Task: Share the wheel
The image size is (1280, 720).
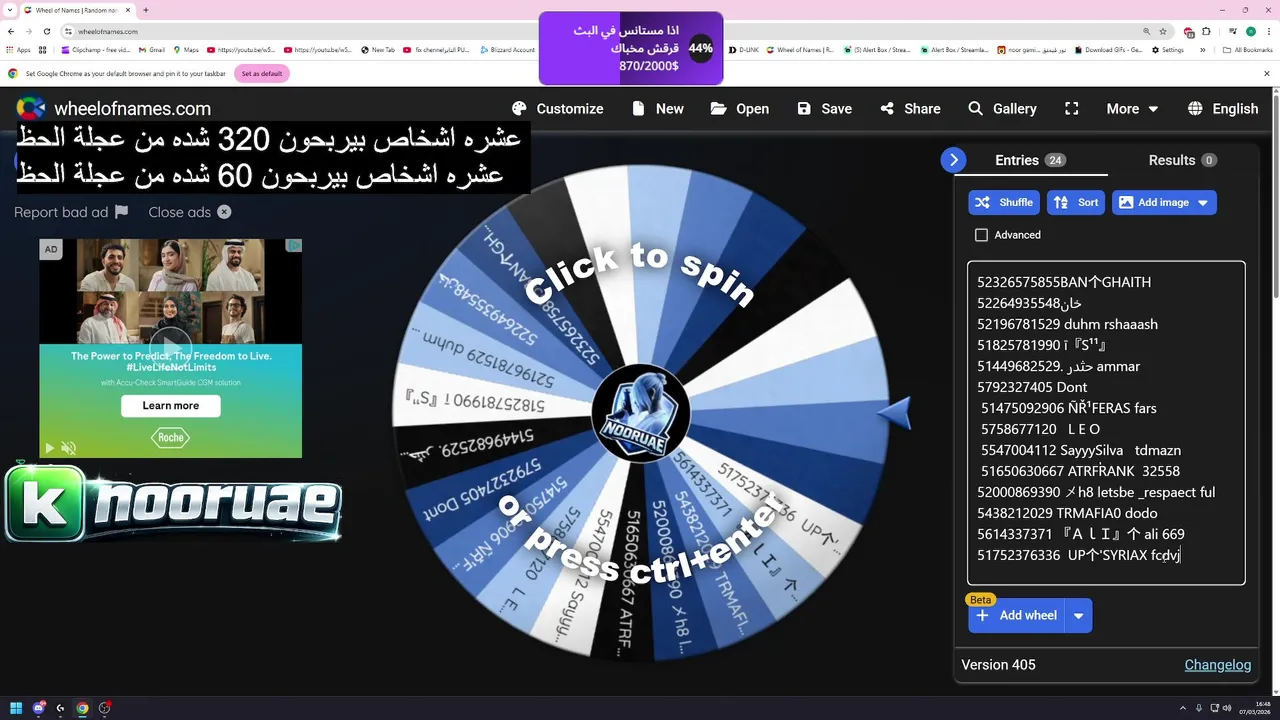Action: 910,109
